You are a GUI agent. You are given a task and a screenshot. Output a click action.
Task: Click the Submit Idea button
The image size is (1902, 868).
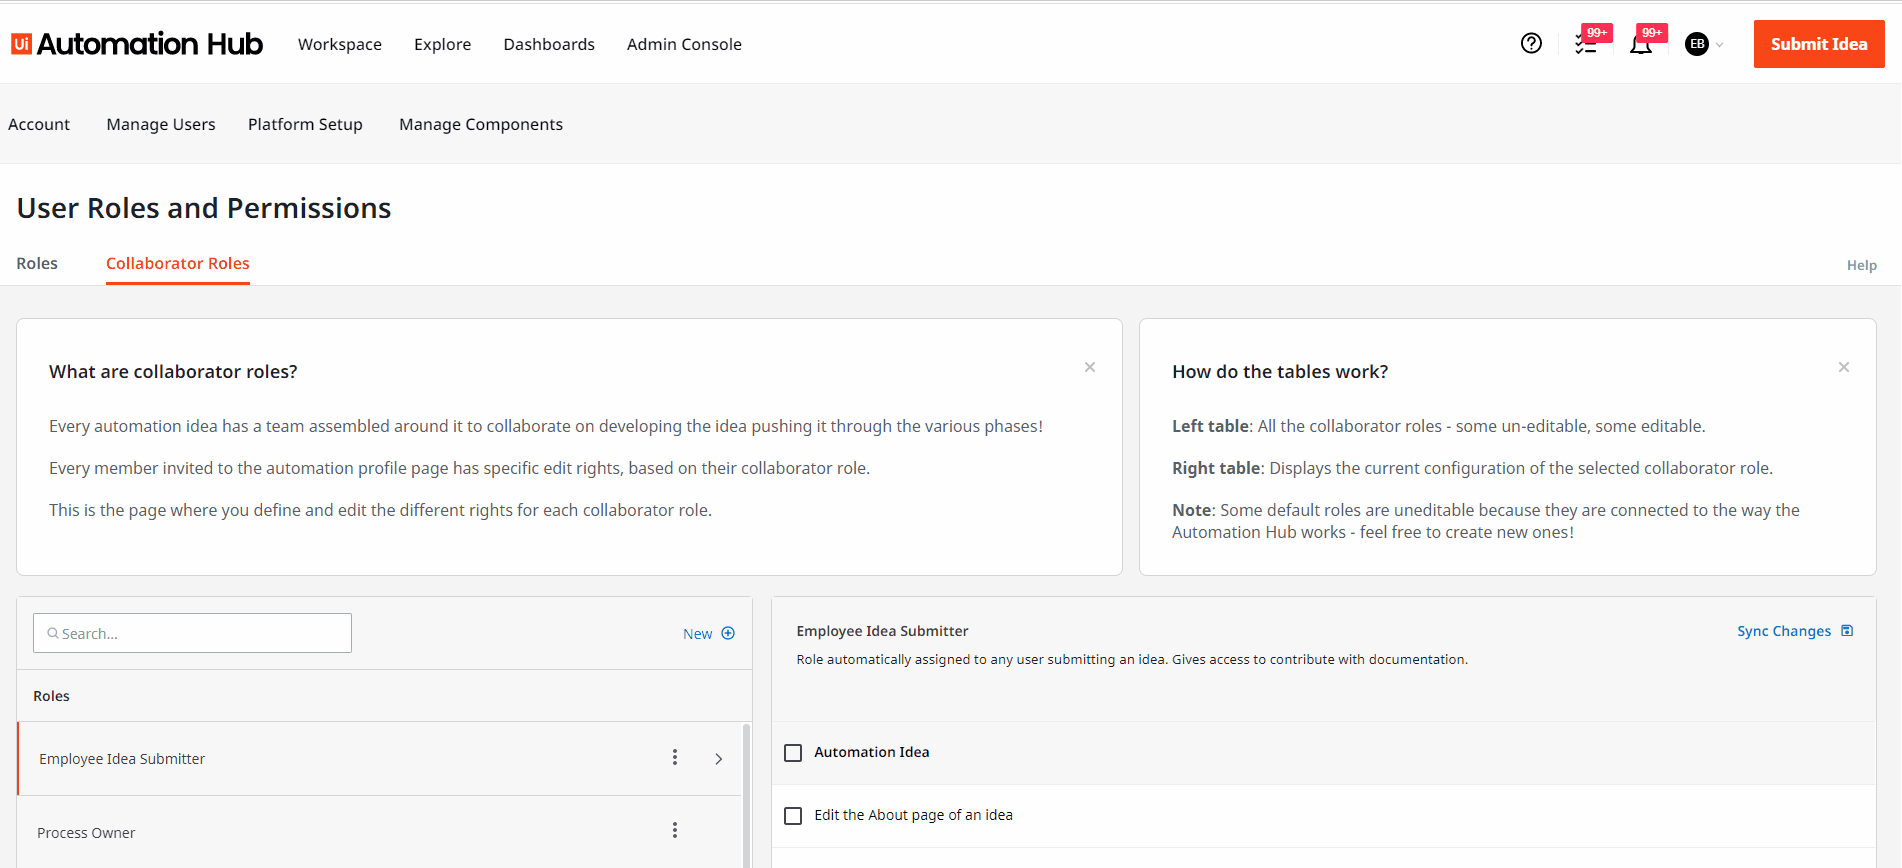point(1819,44)
